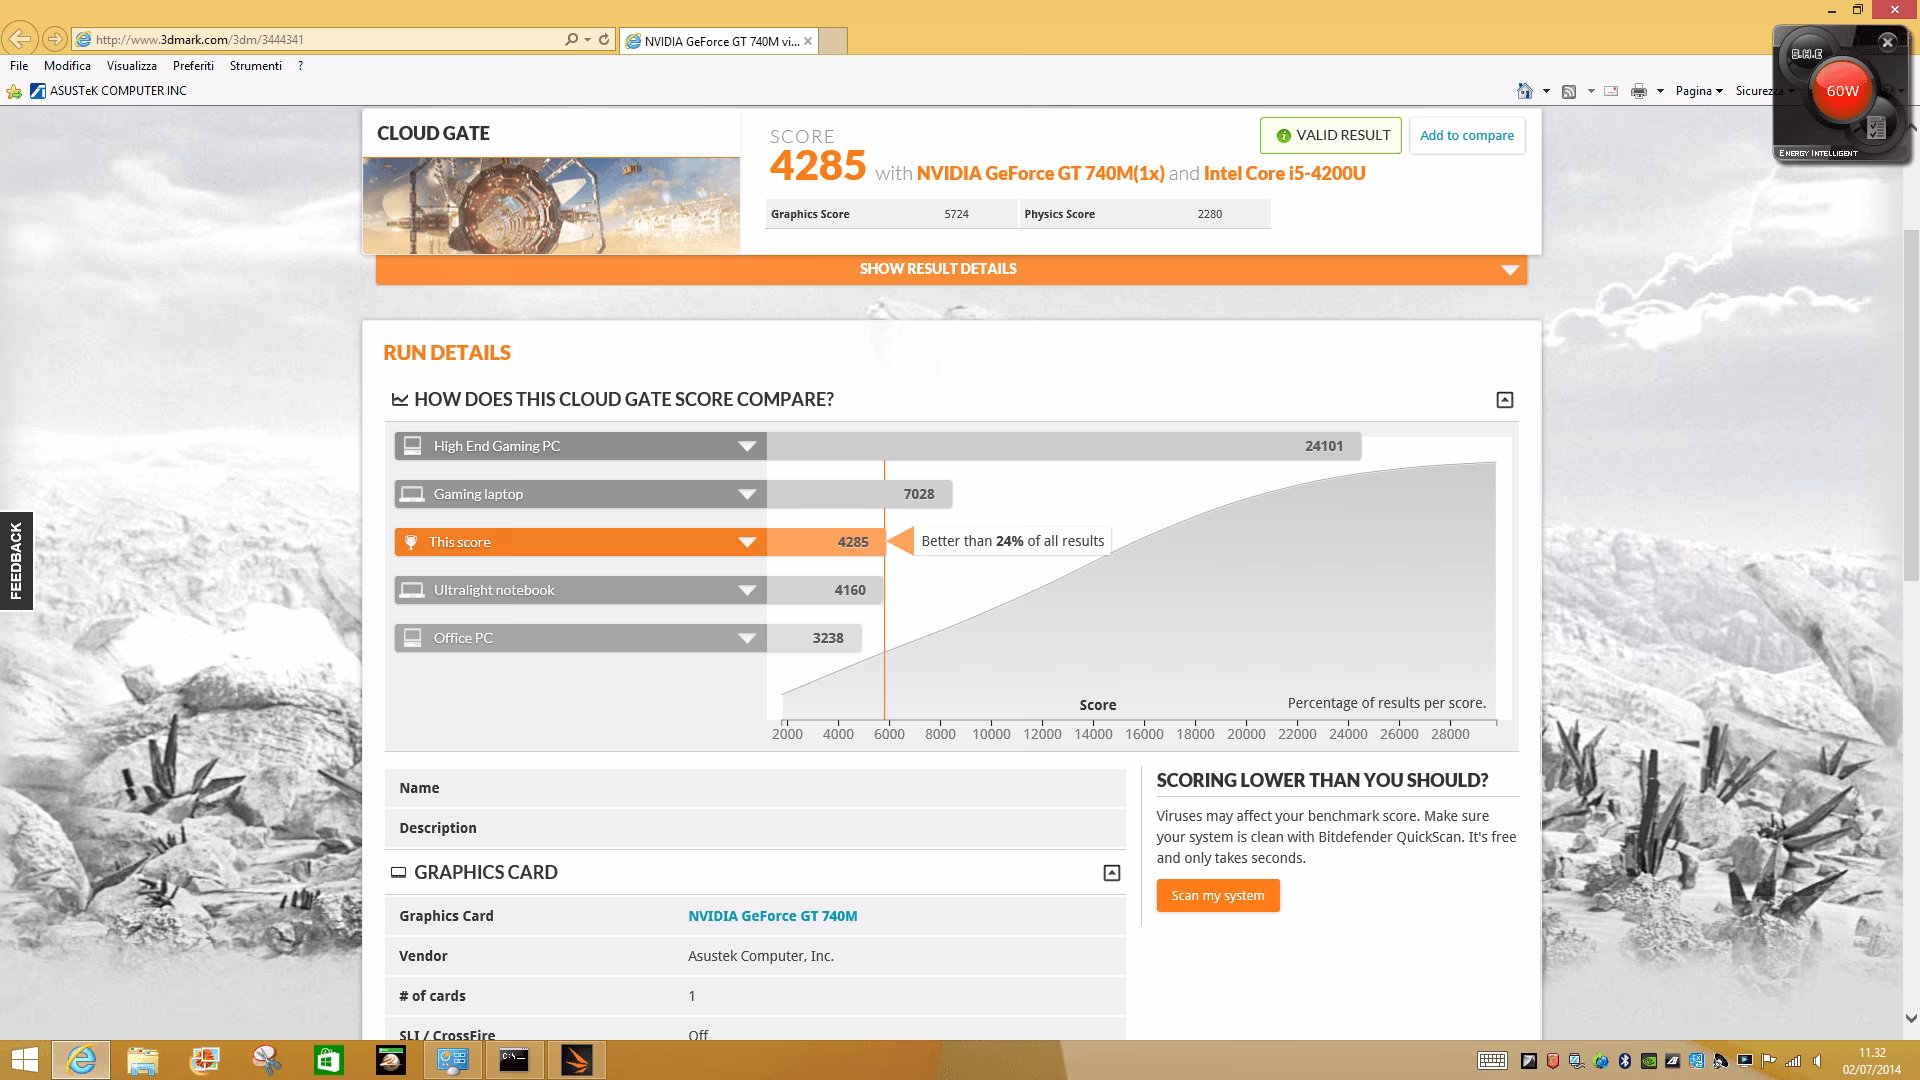Open the Visualizza menu
Screen dimensions: 1920x1080
(132, 66)
